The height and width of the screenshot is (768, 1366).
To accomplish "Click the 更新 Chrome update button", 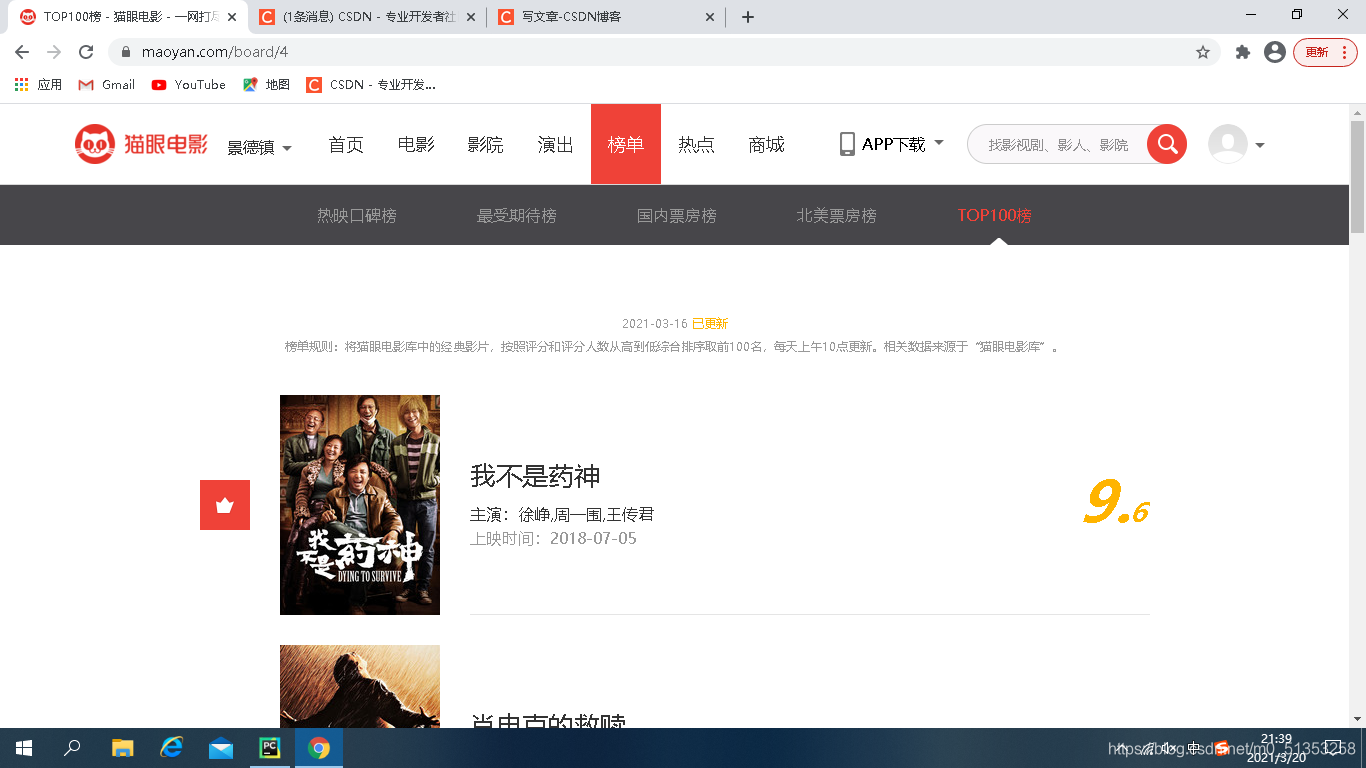I will point(1317,52).
